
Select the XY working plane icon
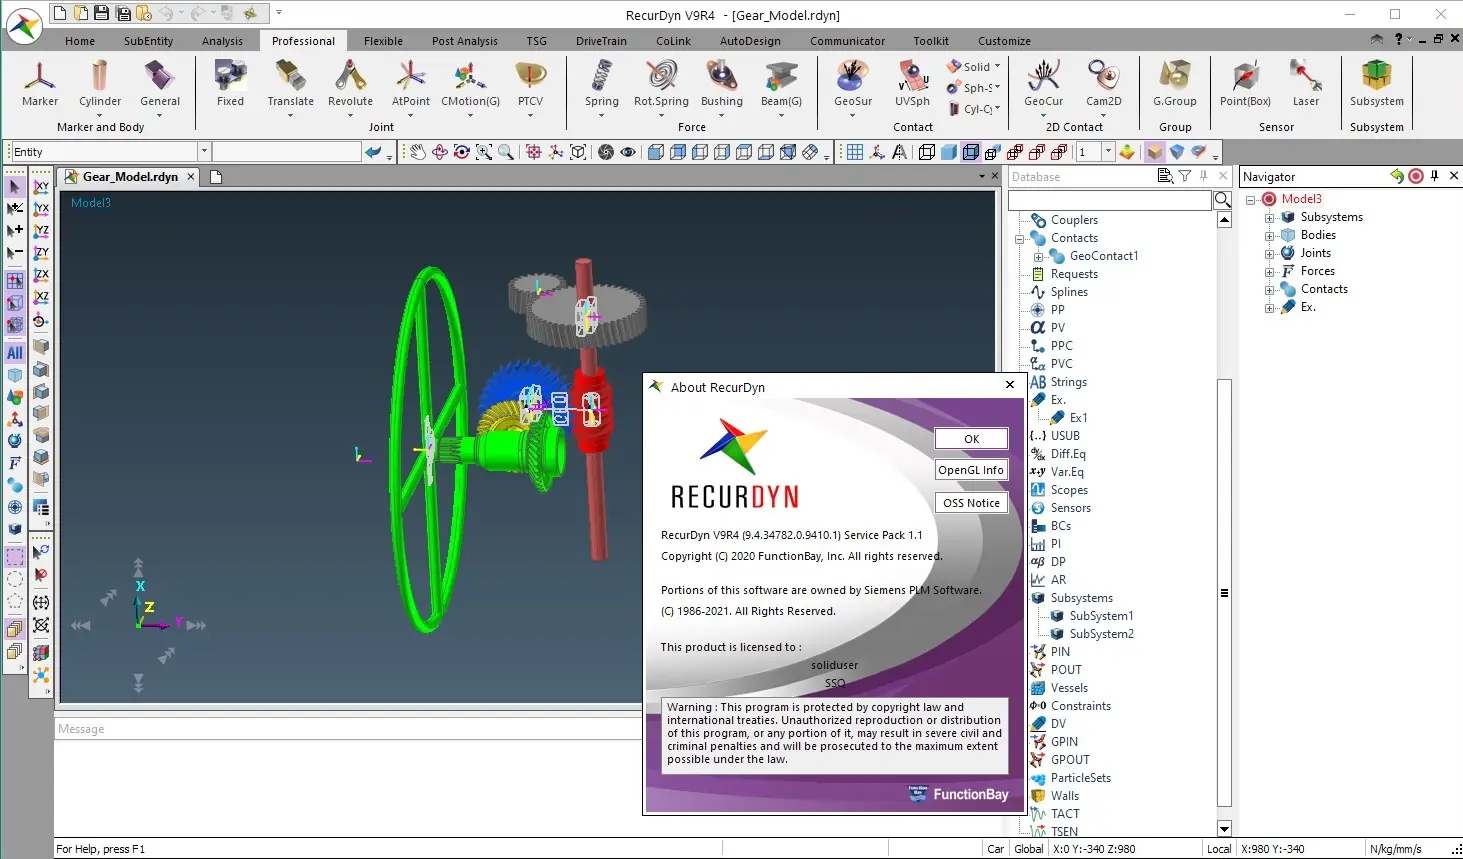coord(41,187)
